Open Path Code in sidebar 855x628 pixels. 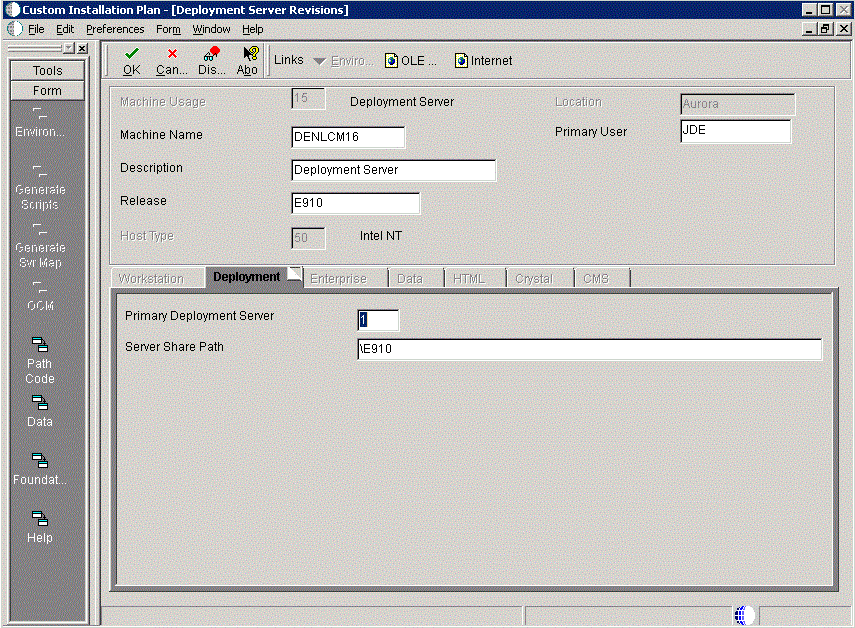(x=40, y=345)
